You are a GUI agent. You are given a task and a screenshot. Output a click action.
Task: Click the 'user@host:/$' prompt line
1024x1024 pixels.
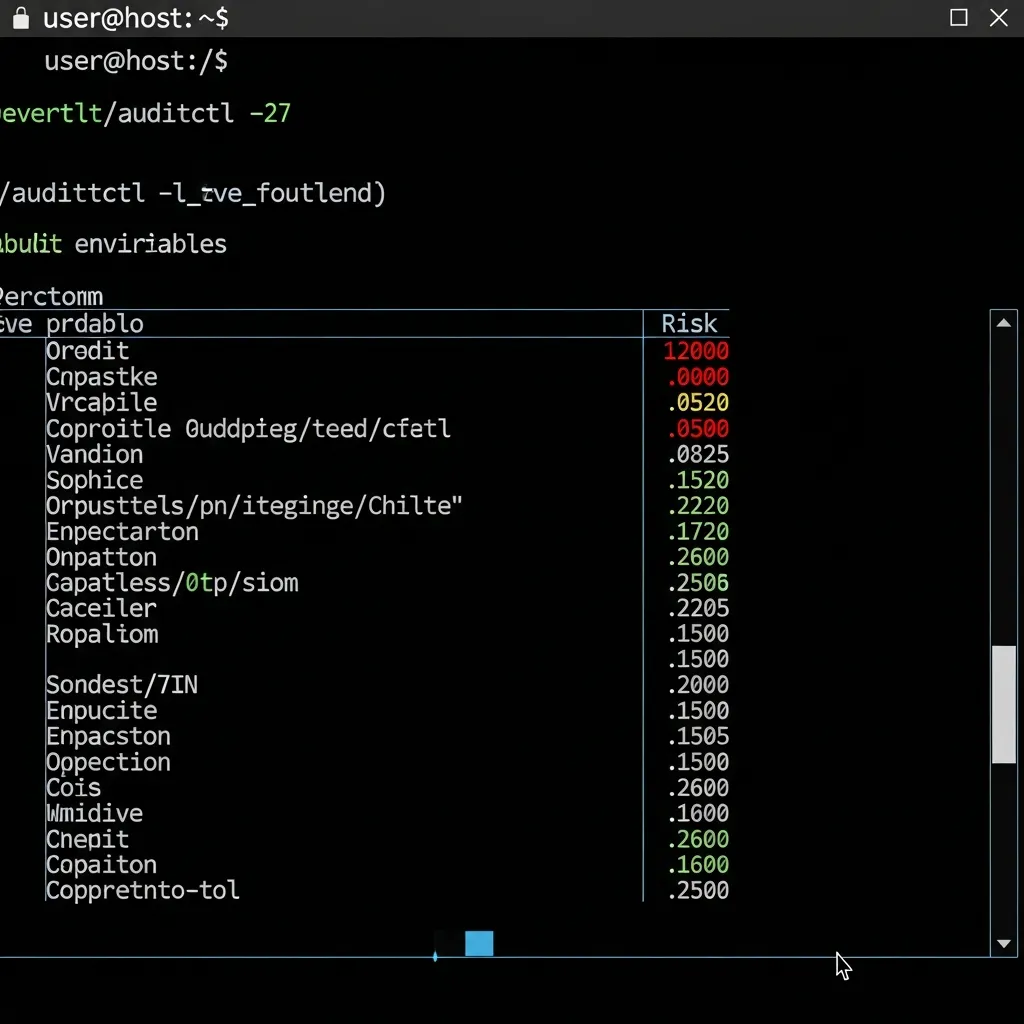coord(138,60)
